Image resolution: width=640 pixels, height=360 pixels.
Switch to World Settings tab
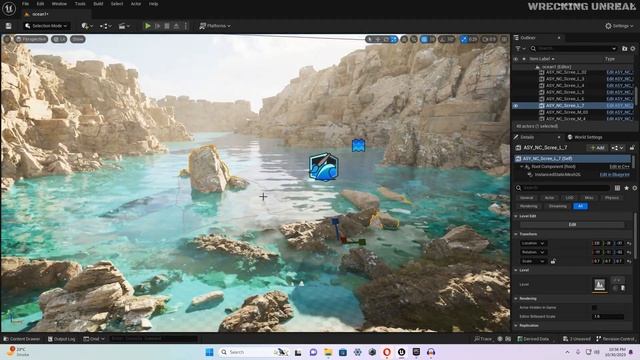pos(584,137)
